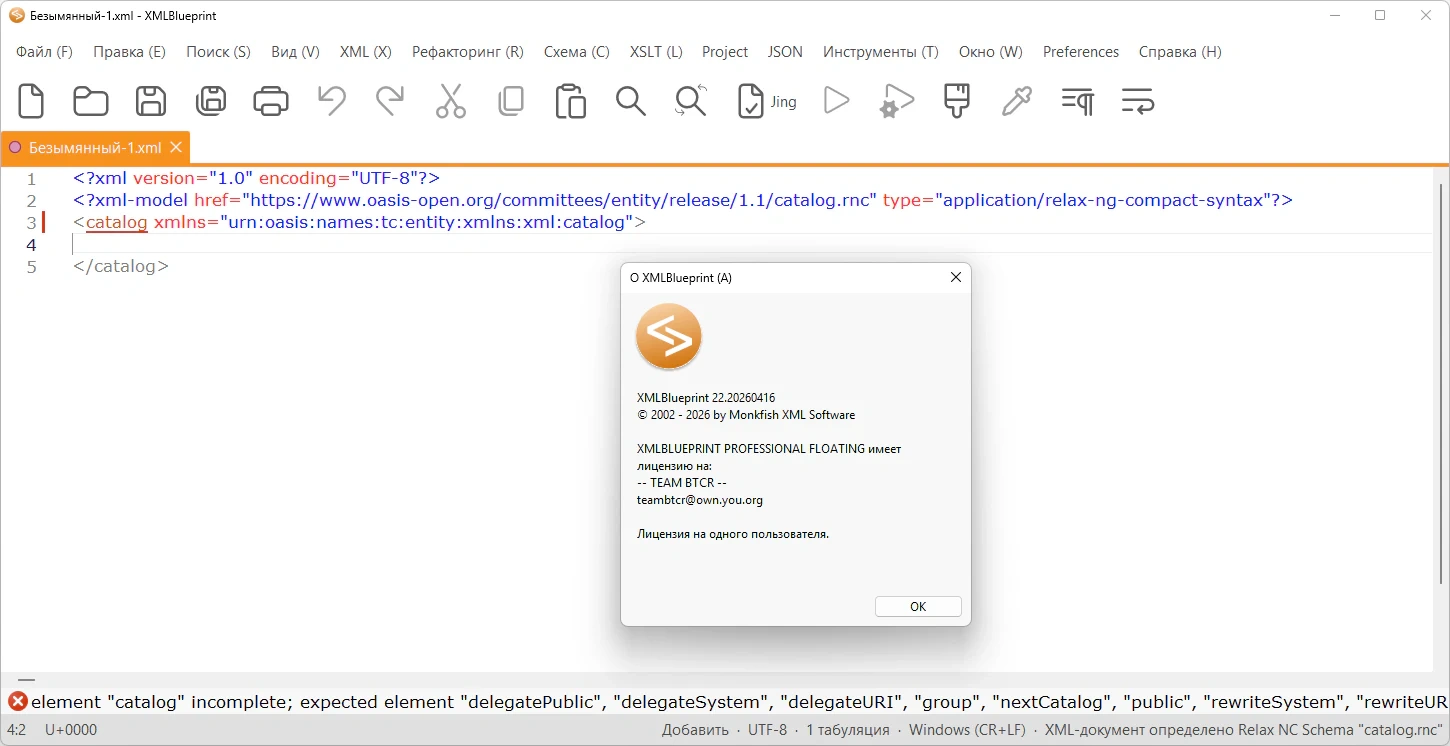Viewport: 1450px width, 746px height.
Task: Select the Безымянный-1.xml tab
Action: point(95,147)
